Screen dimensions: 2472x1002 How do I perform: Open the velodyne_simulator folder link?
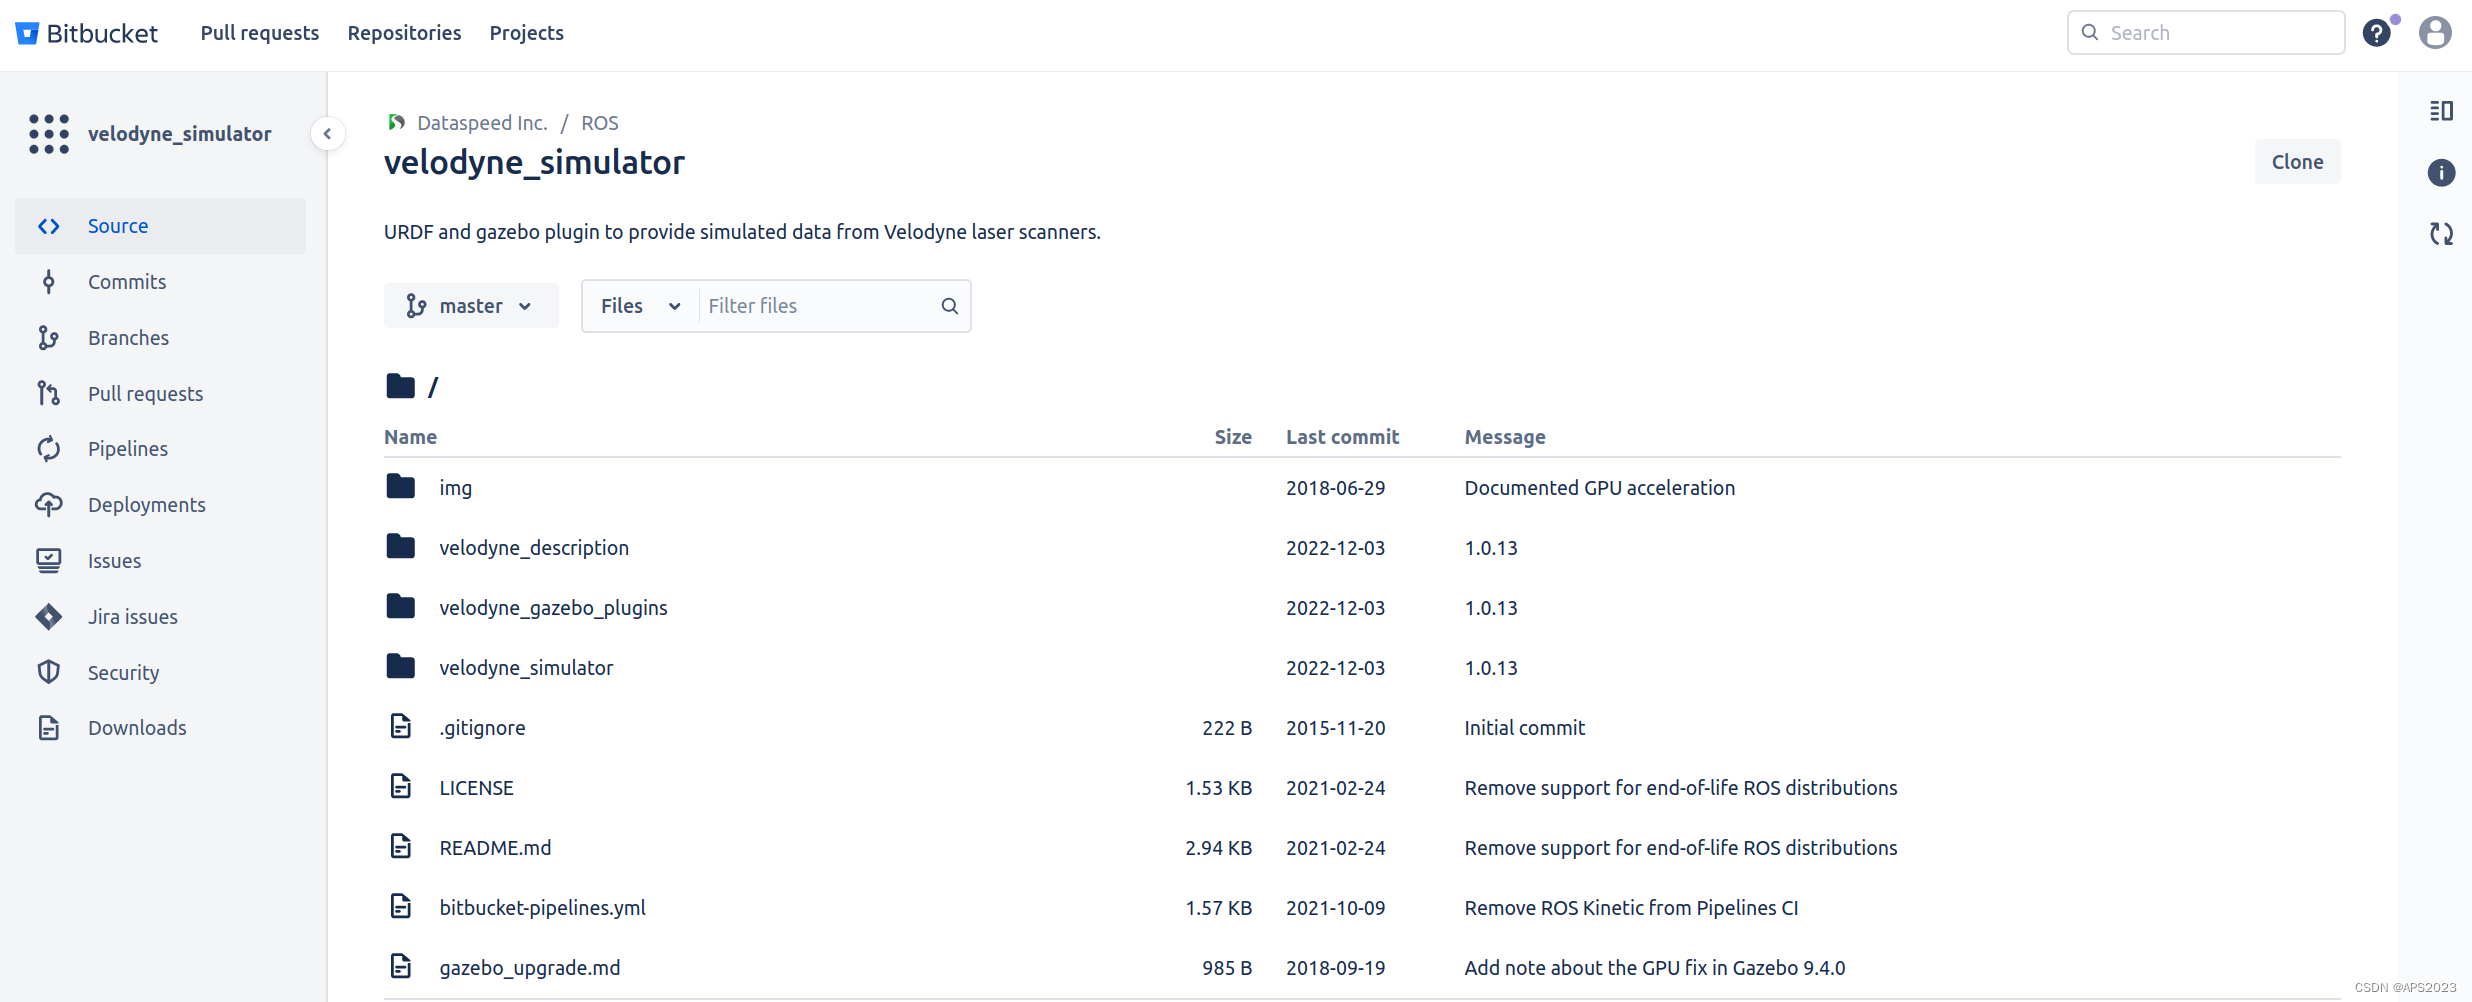(526, 668)
